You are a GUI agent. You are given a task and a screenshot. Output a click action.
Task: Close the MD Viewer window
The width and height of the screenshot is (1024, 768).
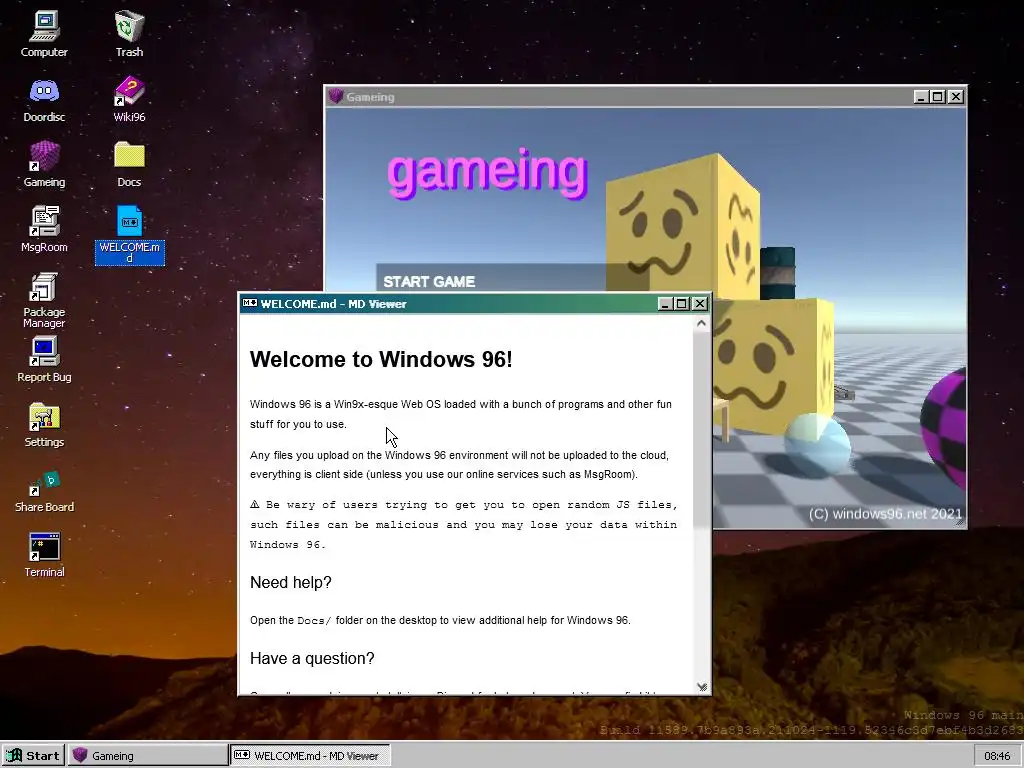[x=699, y=304]
